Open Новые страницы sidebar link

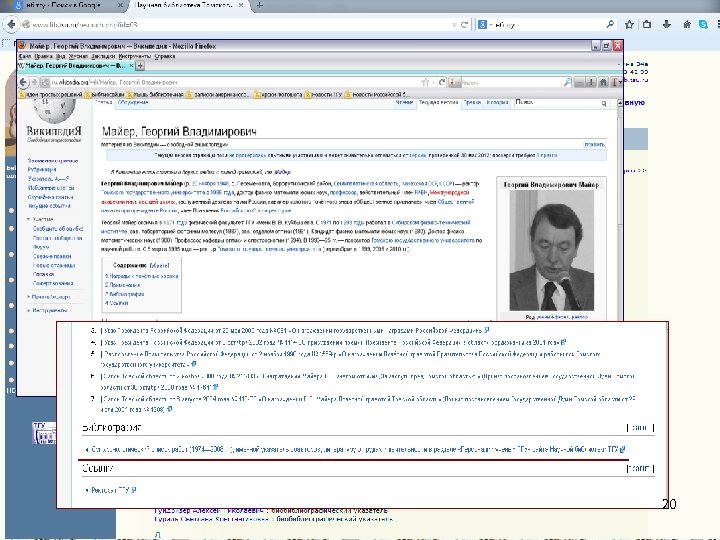click(54, 265)
